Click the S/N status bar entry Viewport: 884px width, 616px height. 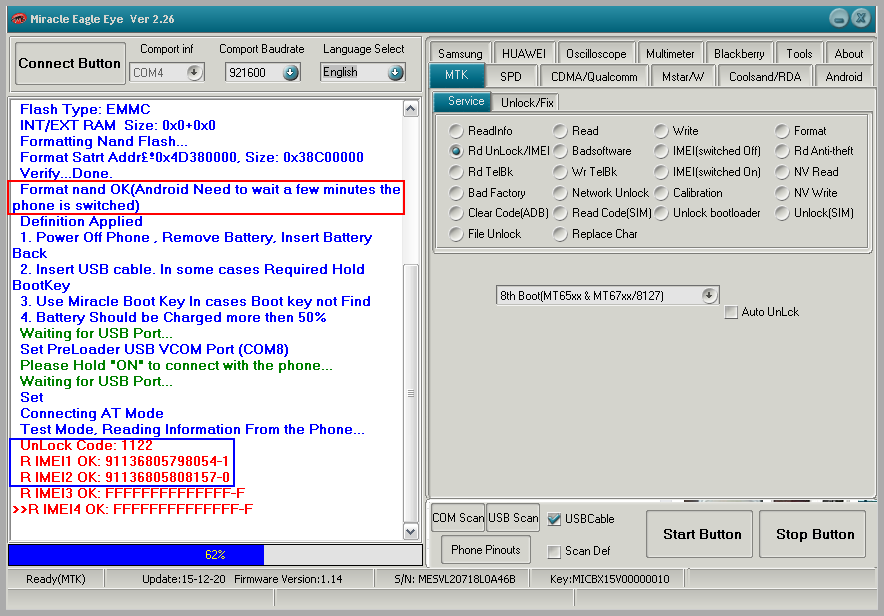[x=455, y=579]
